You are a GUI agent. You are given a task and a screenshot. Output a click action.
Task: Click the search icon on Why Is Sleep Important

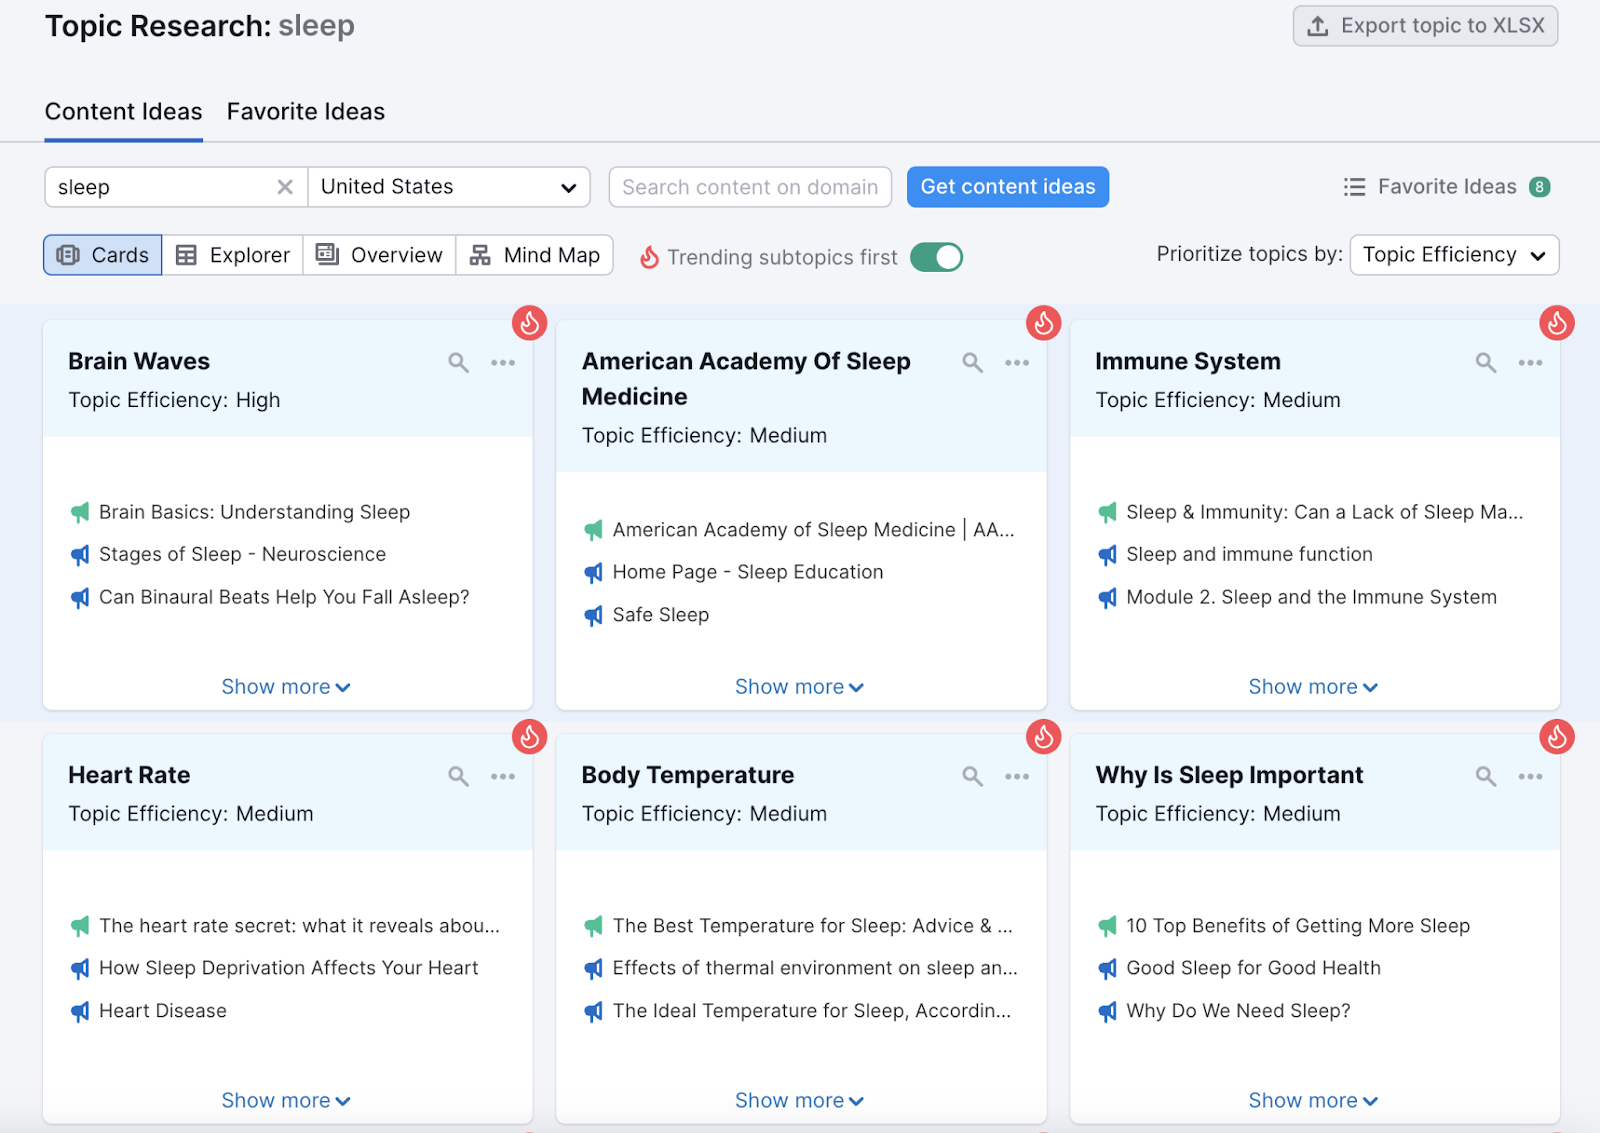click(x=1485, y=776)
